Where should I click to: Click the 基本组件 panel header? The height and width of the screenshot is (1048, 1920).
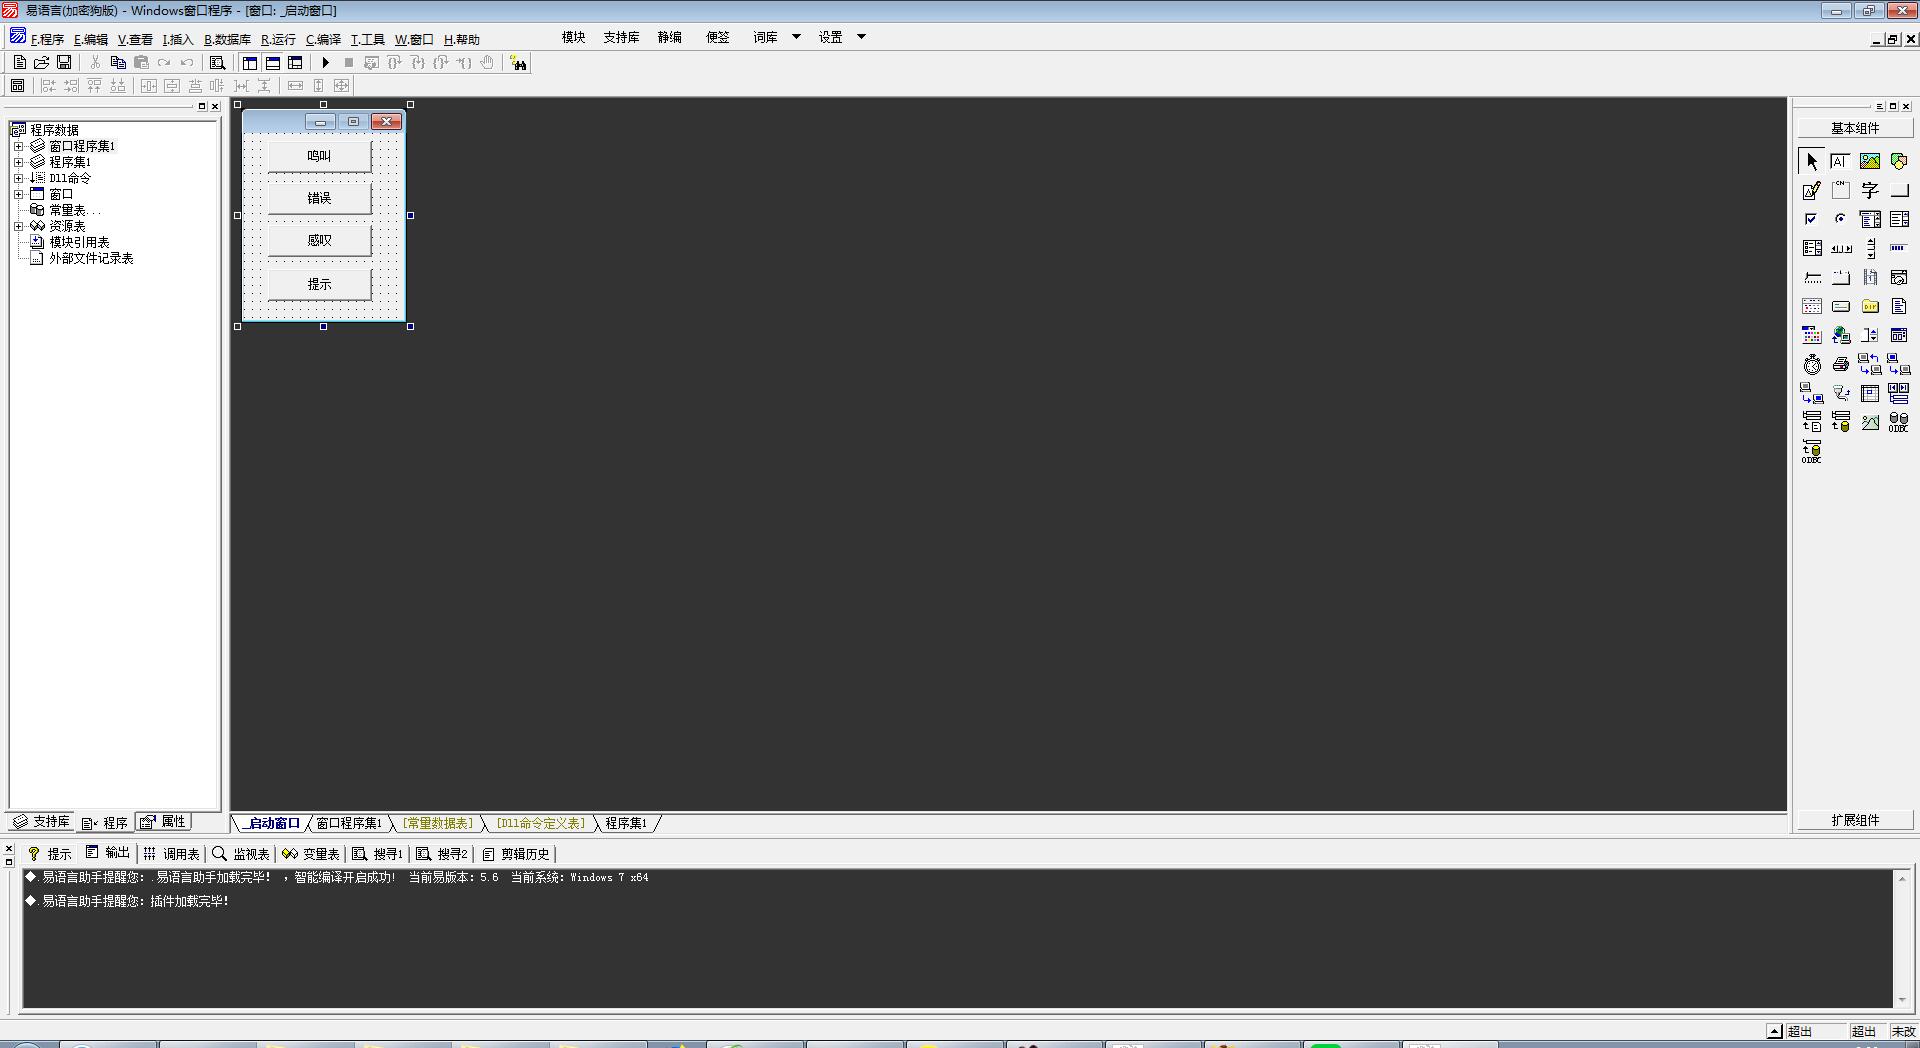click(1855, 128)
